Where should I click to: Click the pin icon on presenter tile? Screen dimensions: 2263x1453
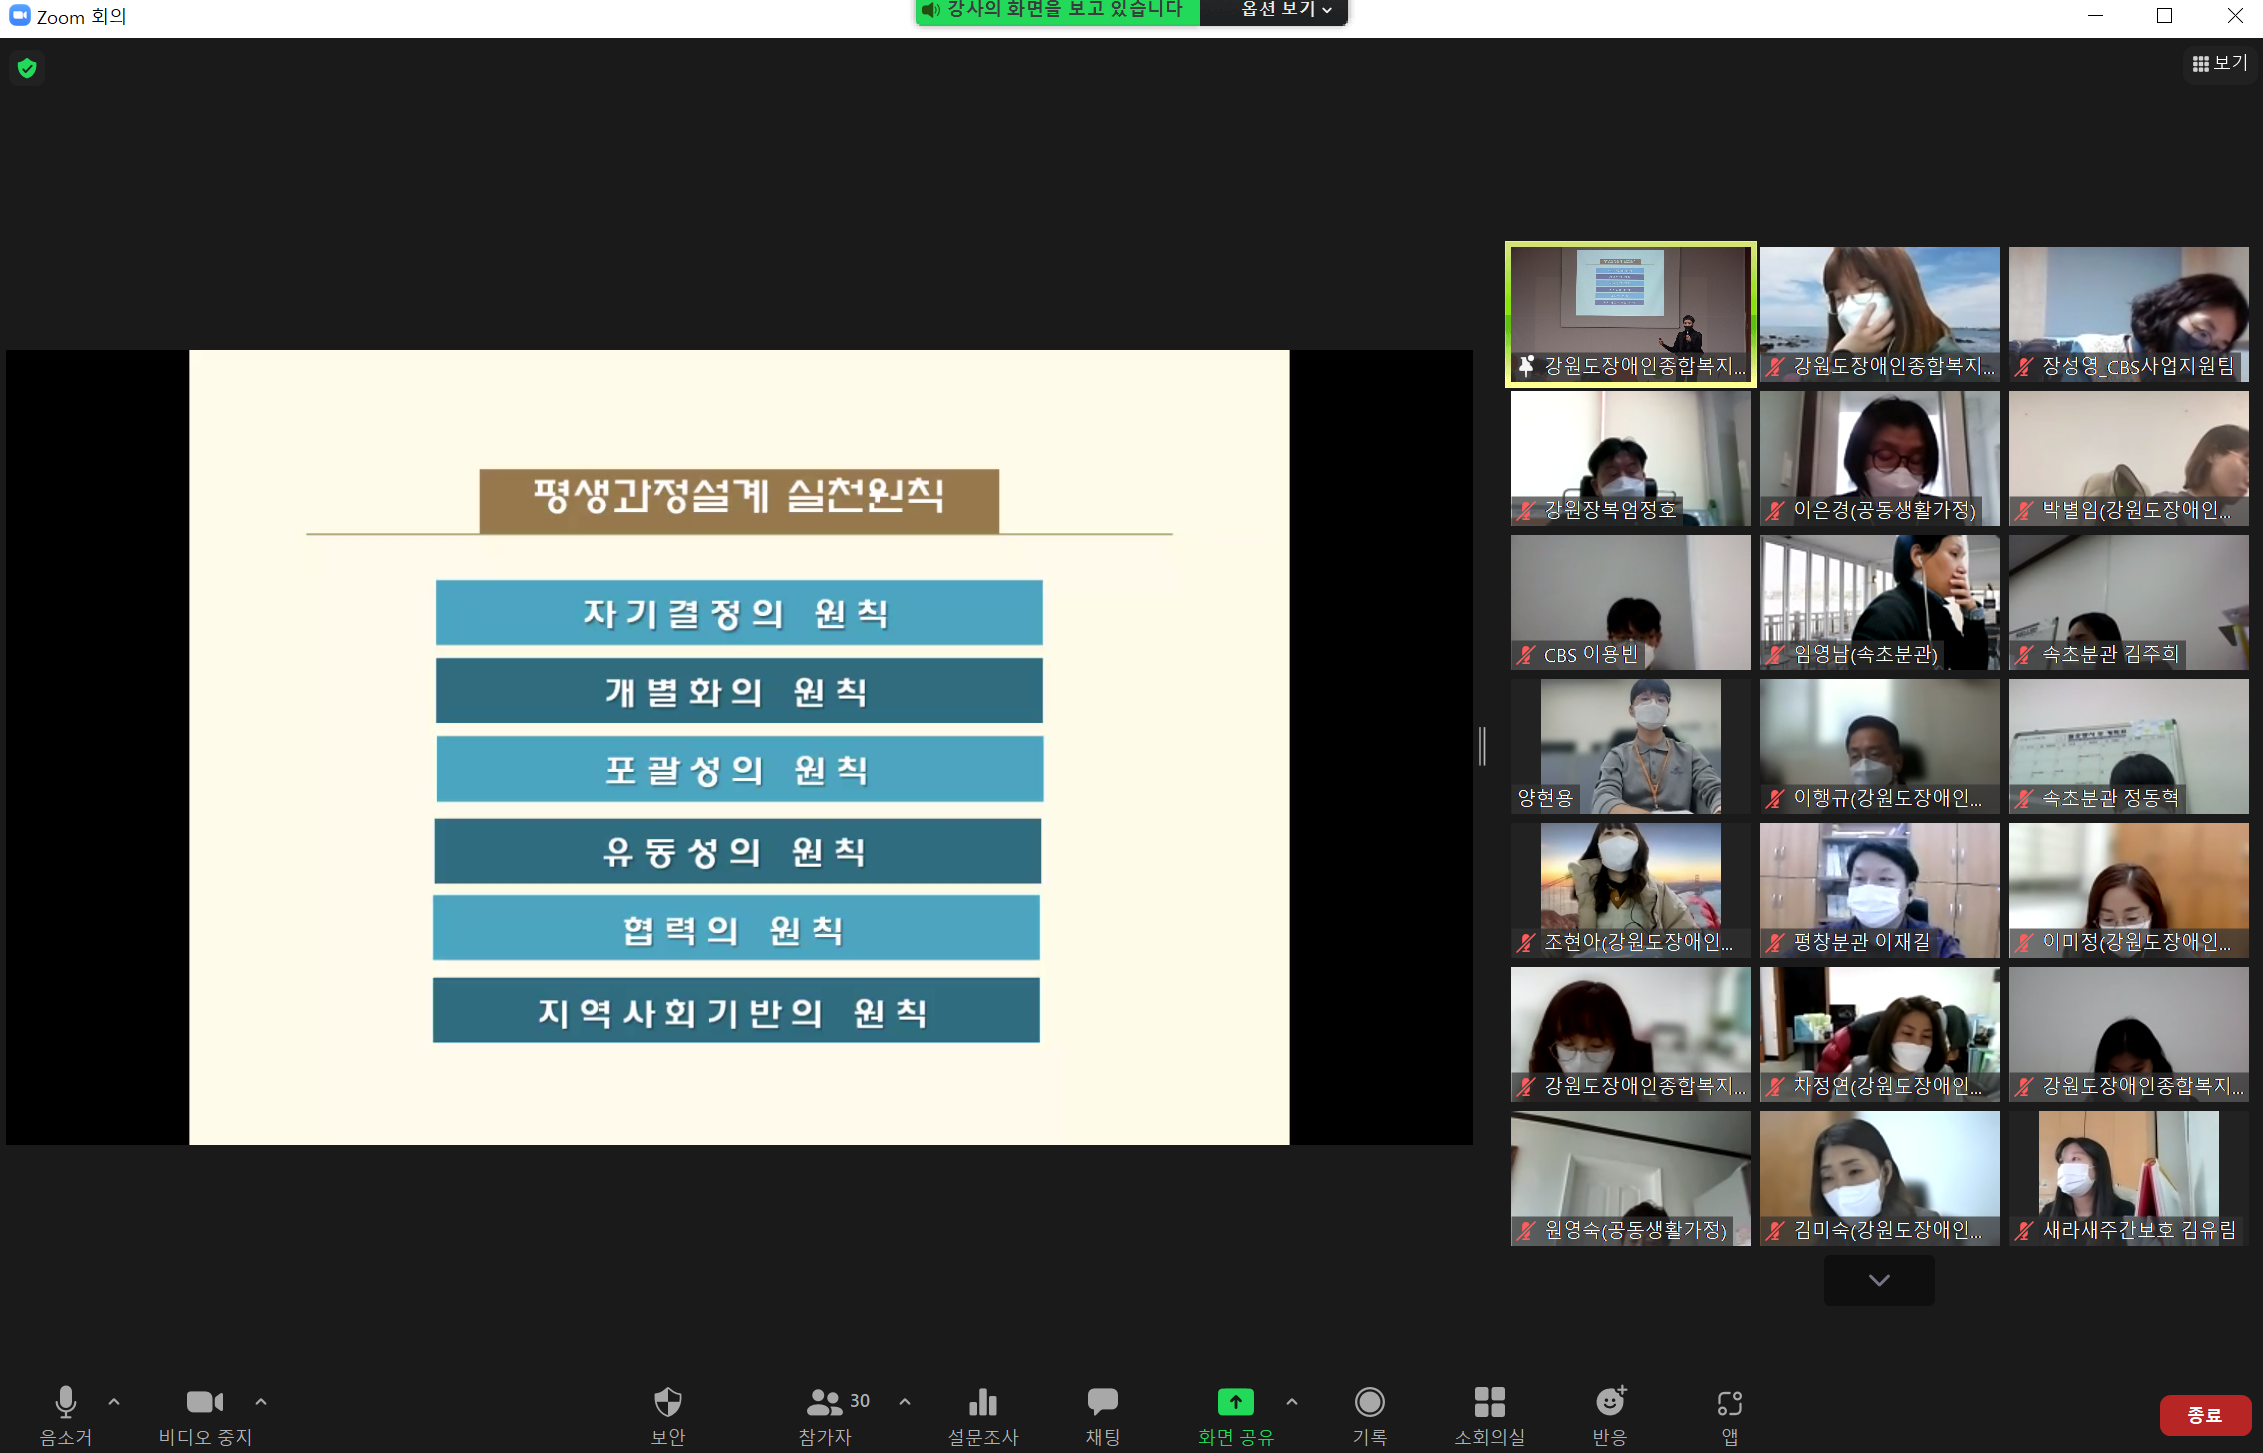pos(1526,367)
